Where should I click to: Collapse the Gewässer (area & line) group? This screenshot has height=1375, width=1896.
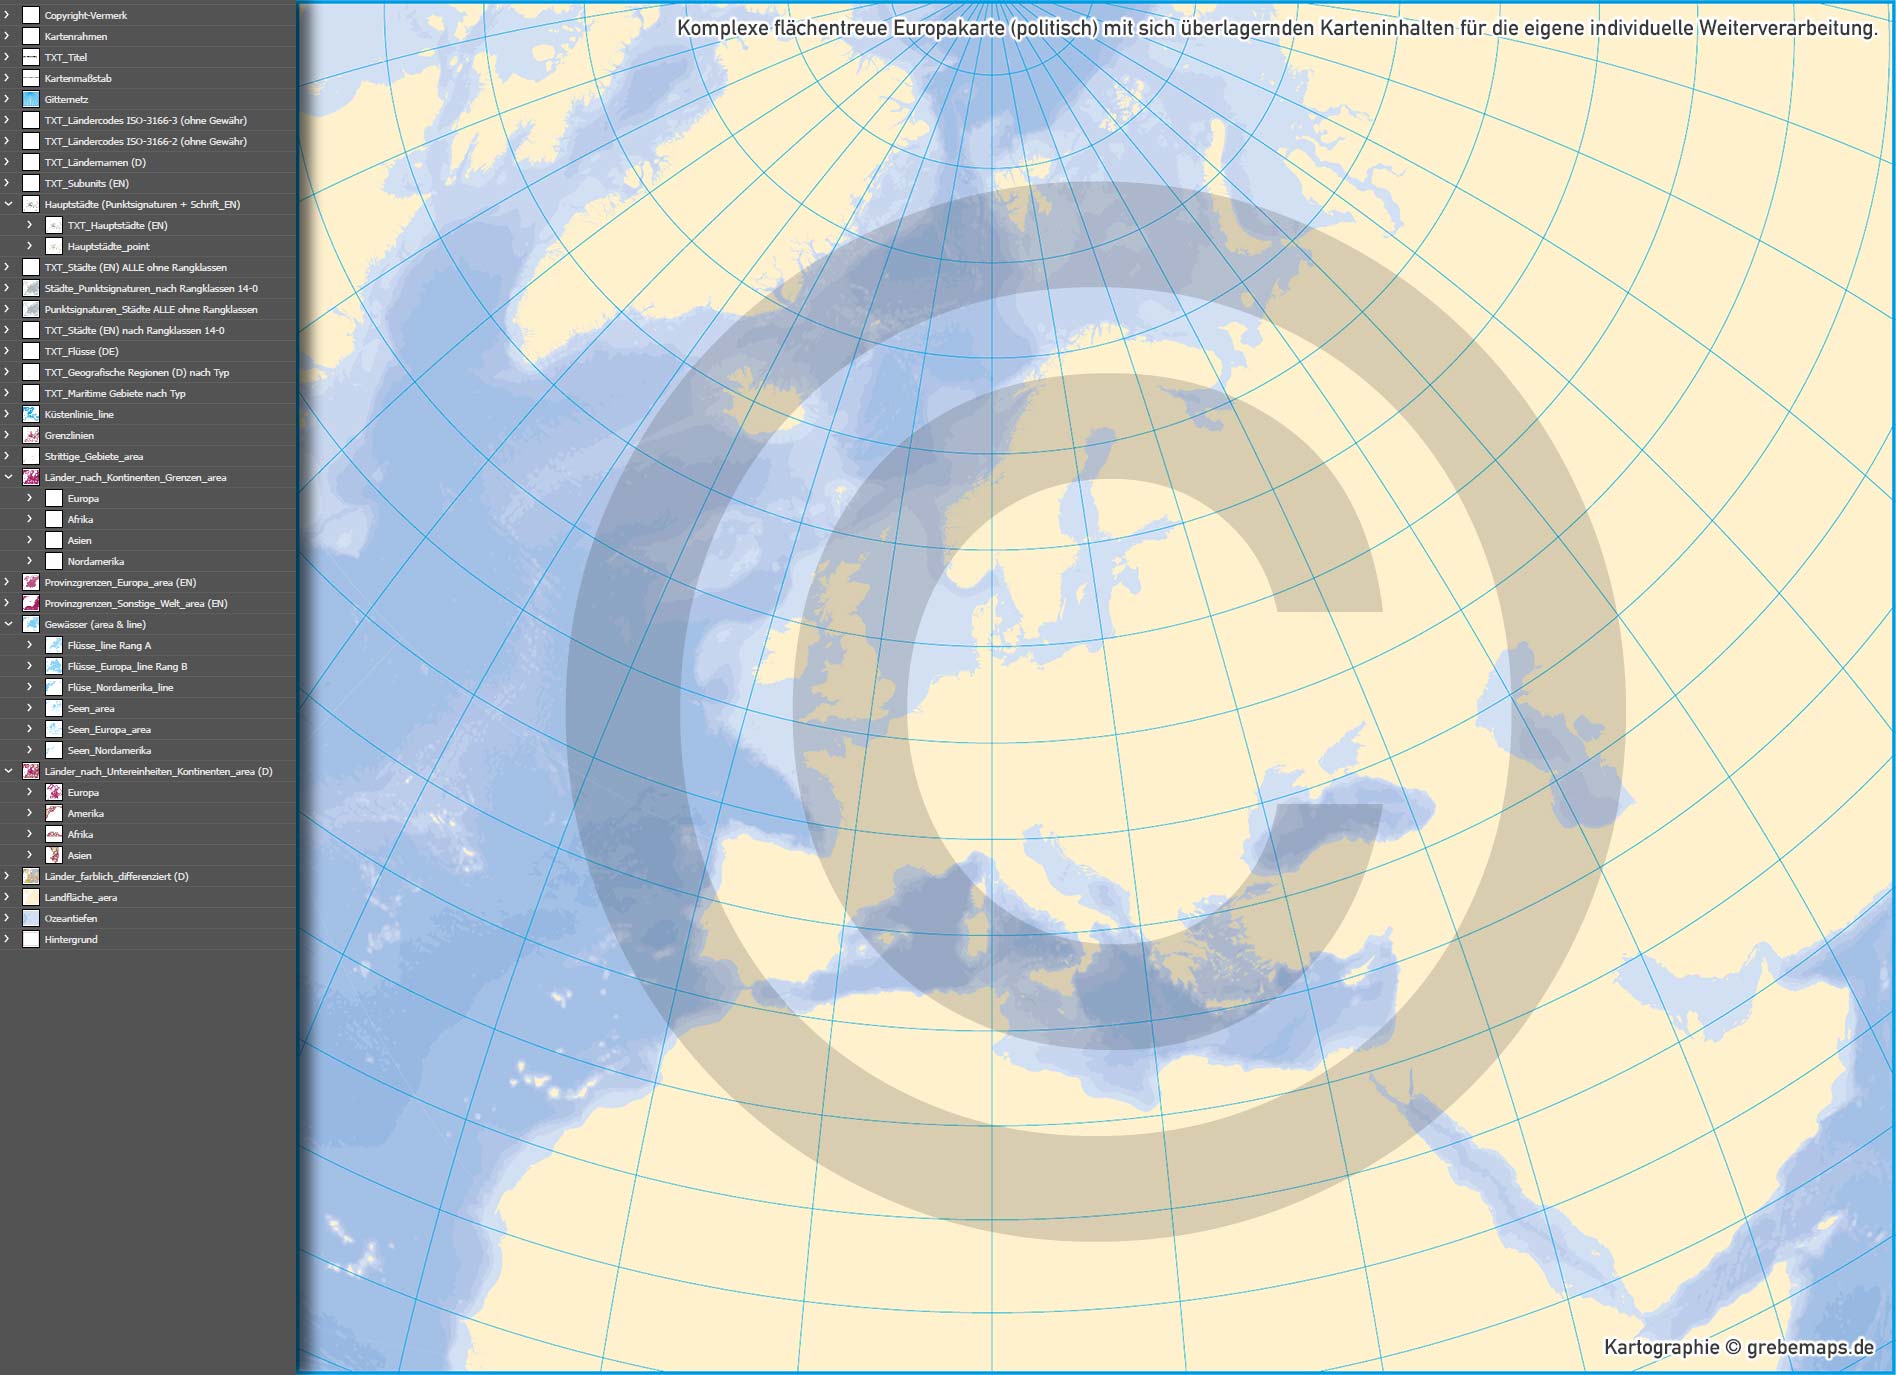tap(8, 624)
